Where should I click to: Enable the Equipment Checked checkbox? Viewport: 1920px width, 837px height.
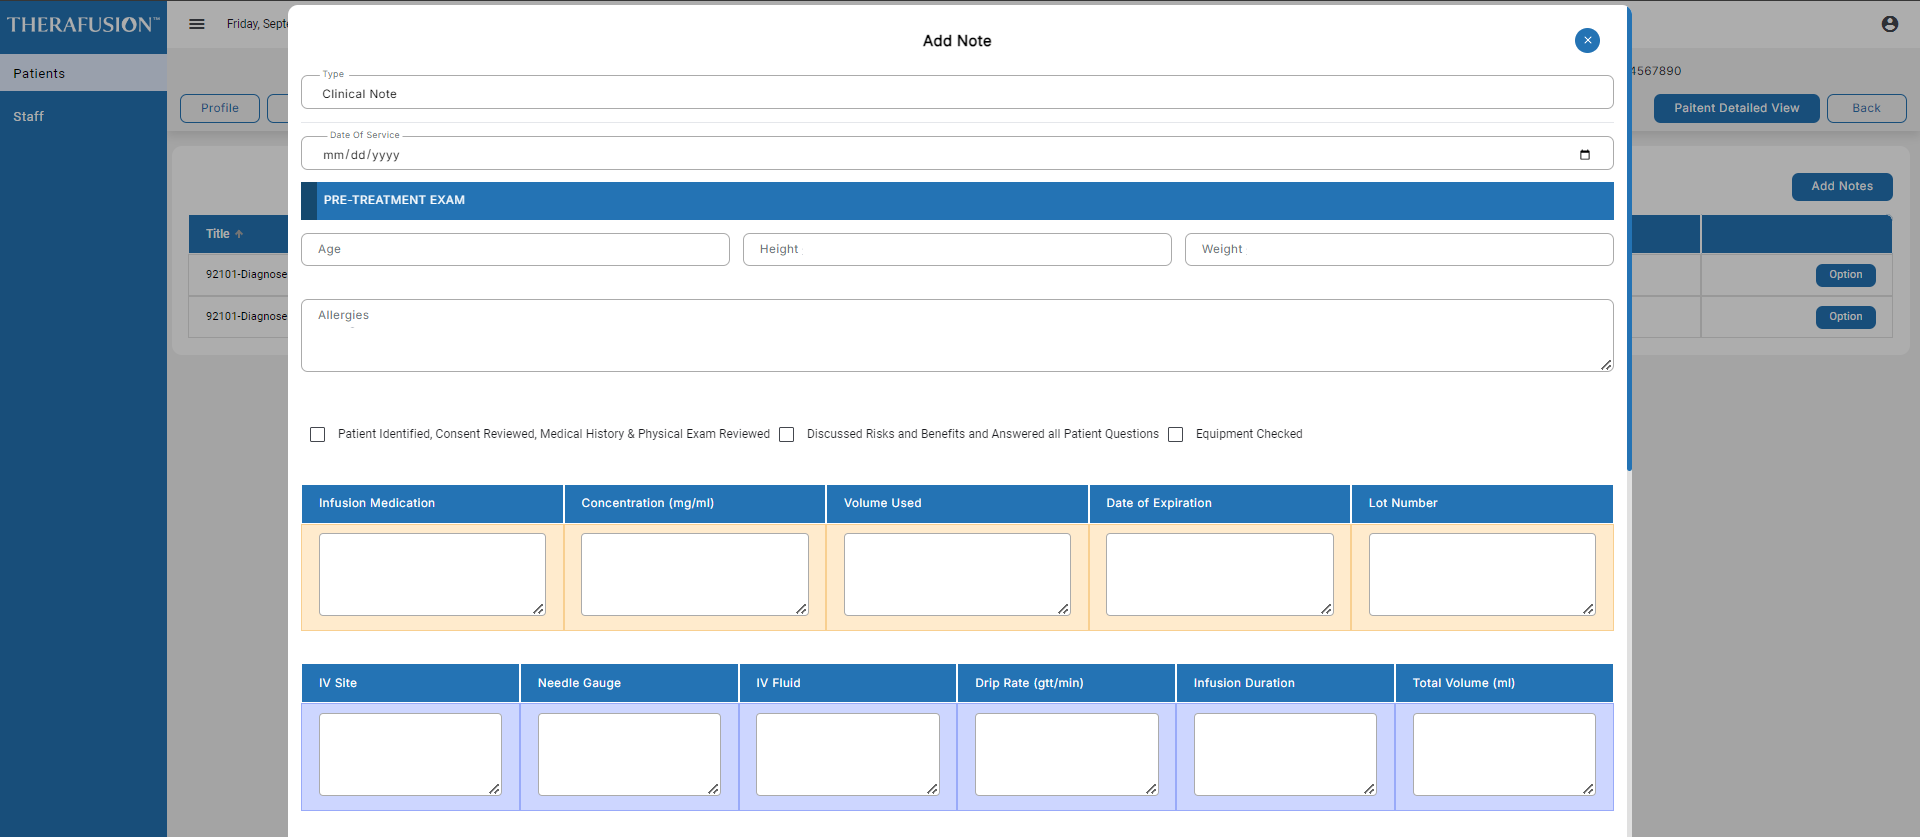point(1176,434)
